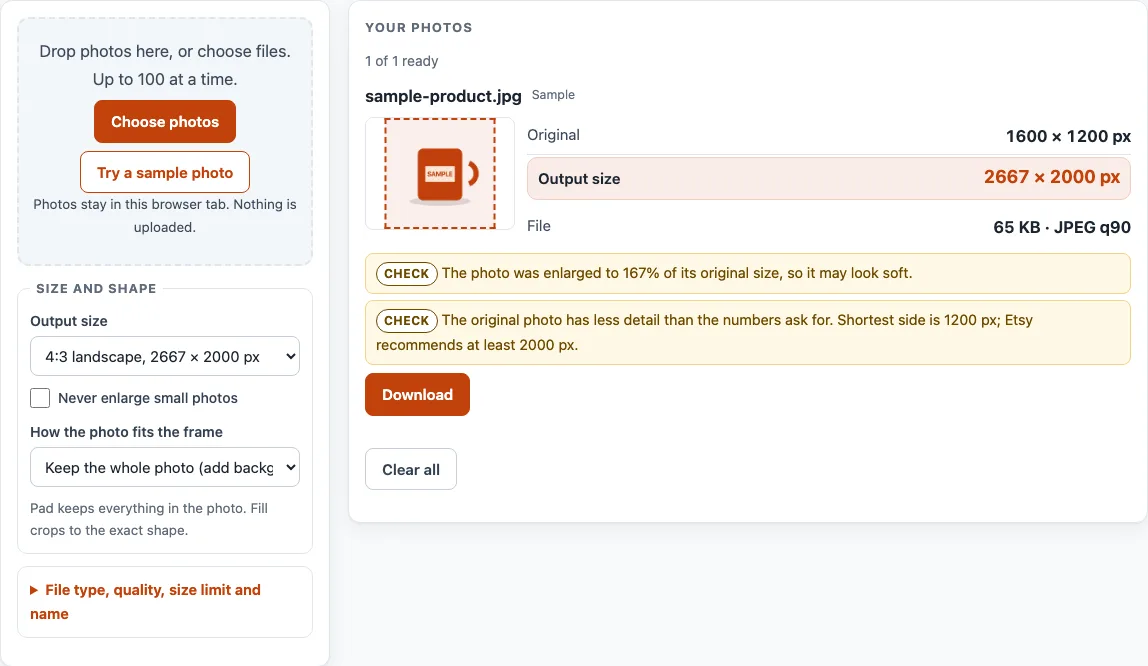Click the CHECK badge on enlarged warning
1148x666 pixels.
pyautogui.click(x=407, y=274)
